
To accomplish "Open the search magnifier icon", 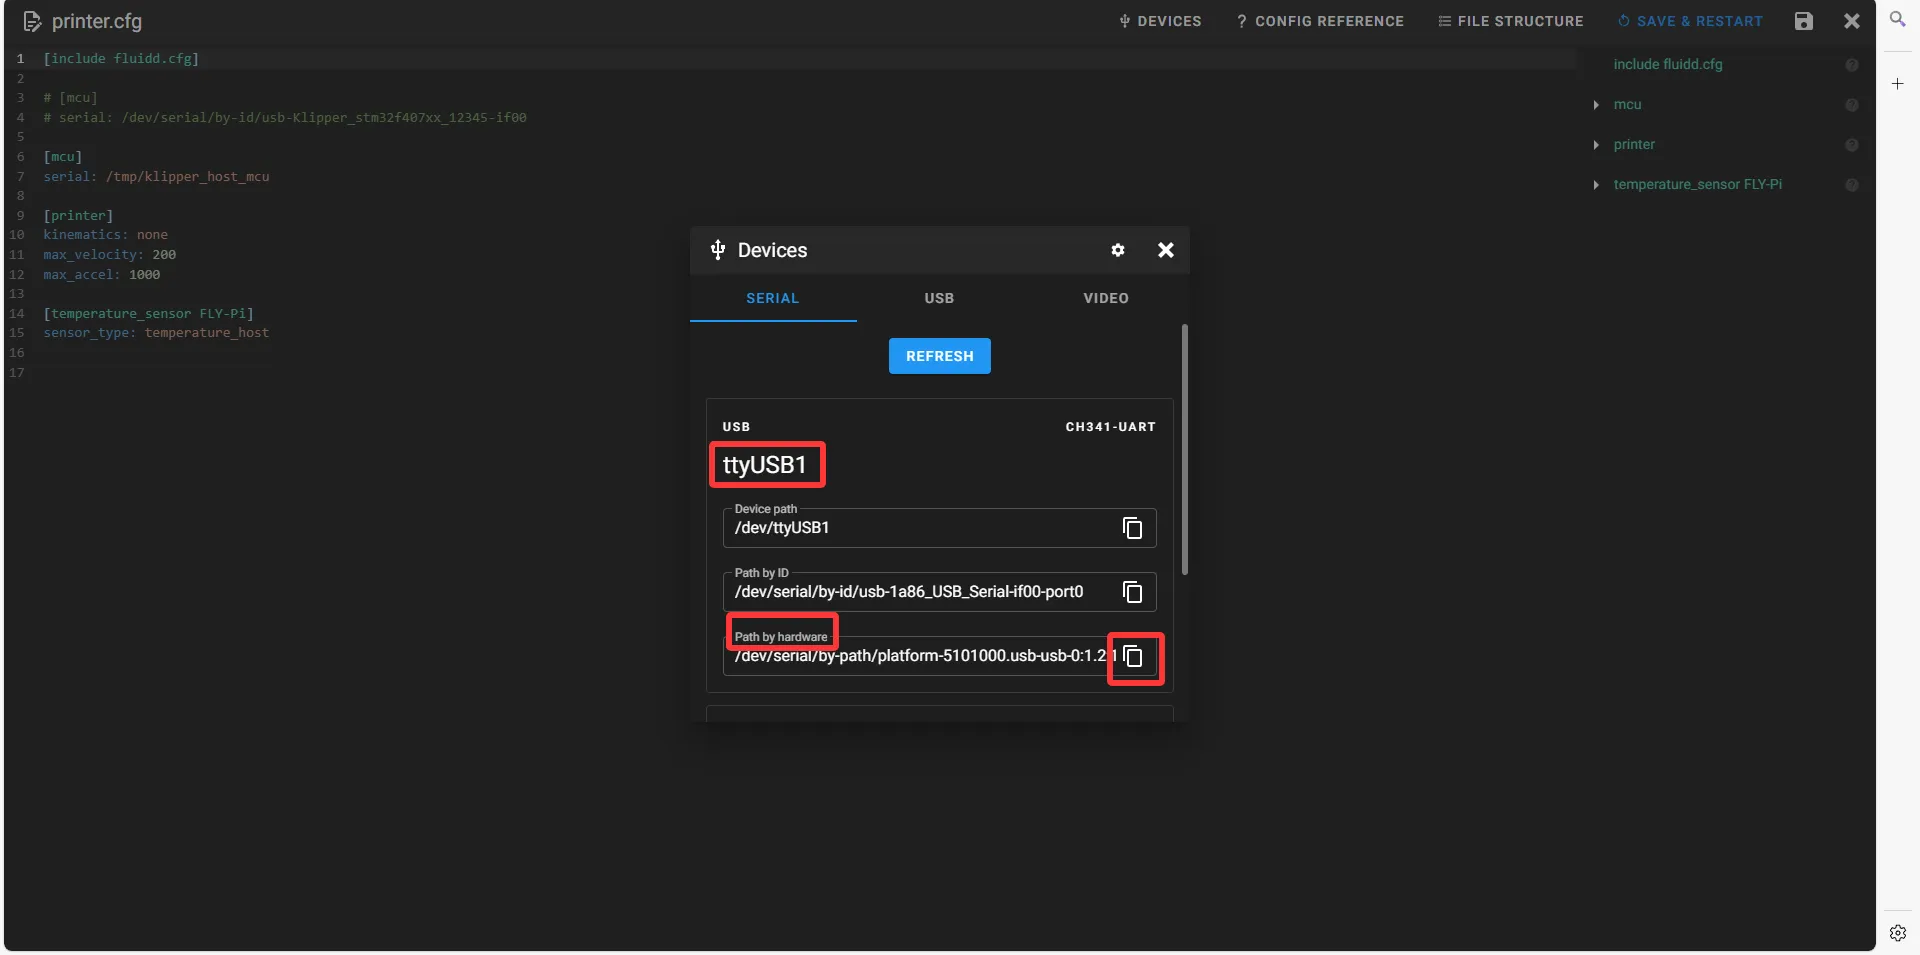I will coord(1897,19).
